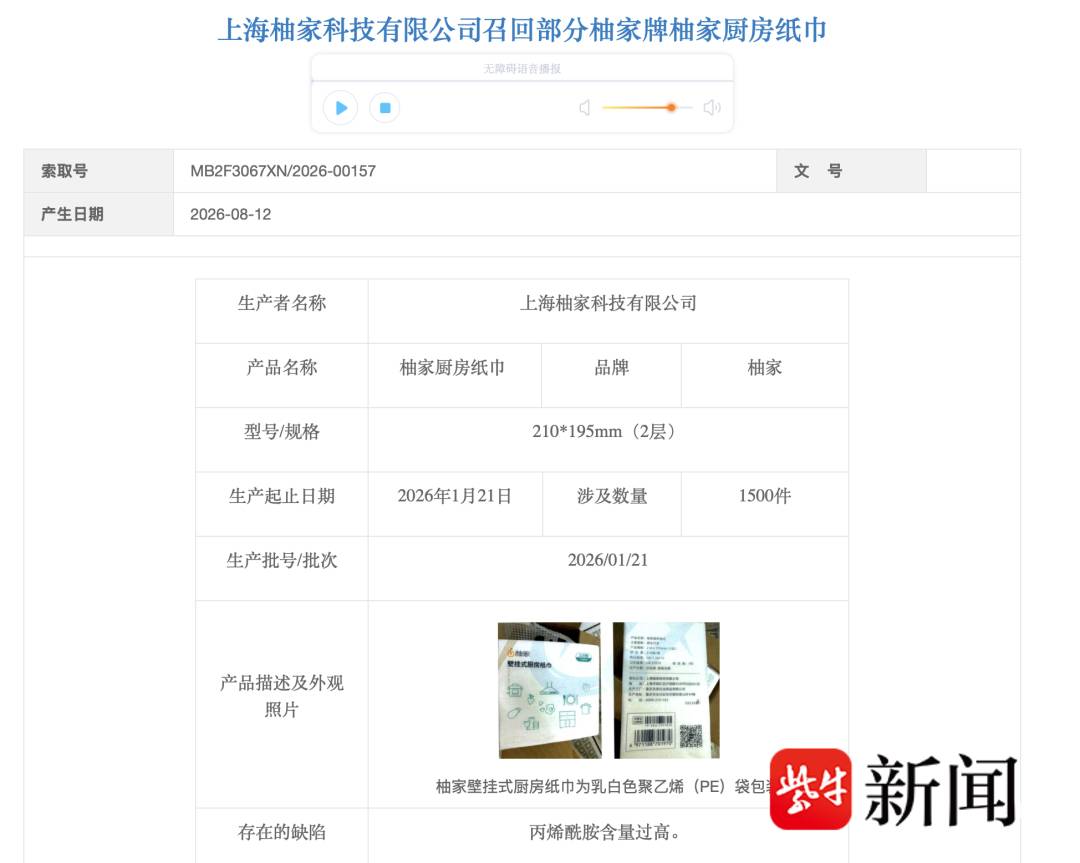Click the 生产起止日期 label cell
This screenshot has height=863, width=1080.
282,504
